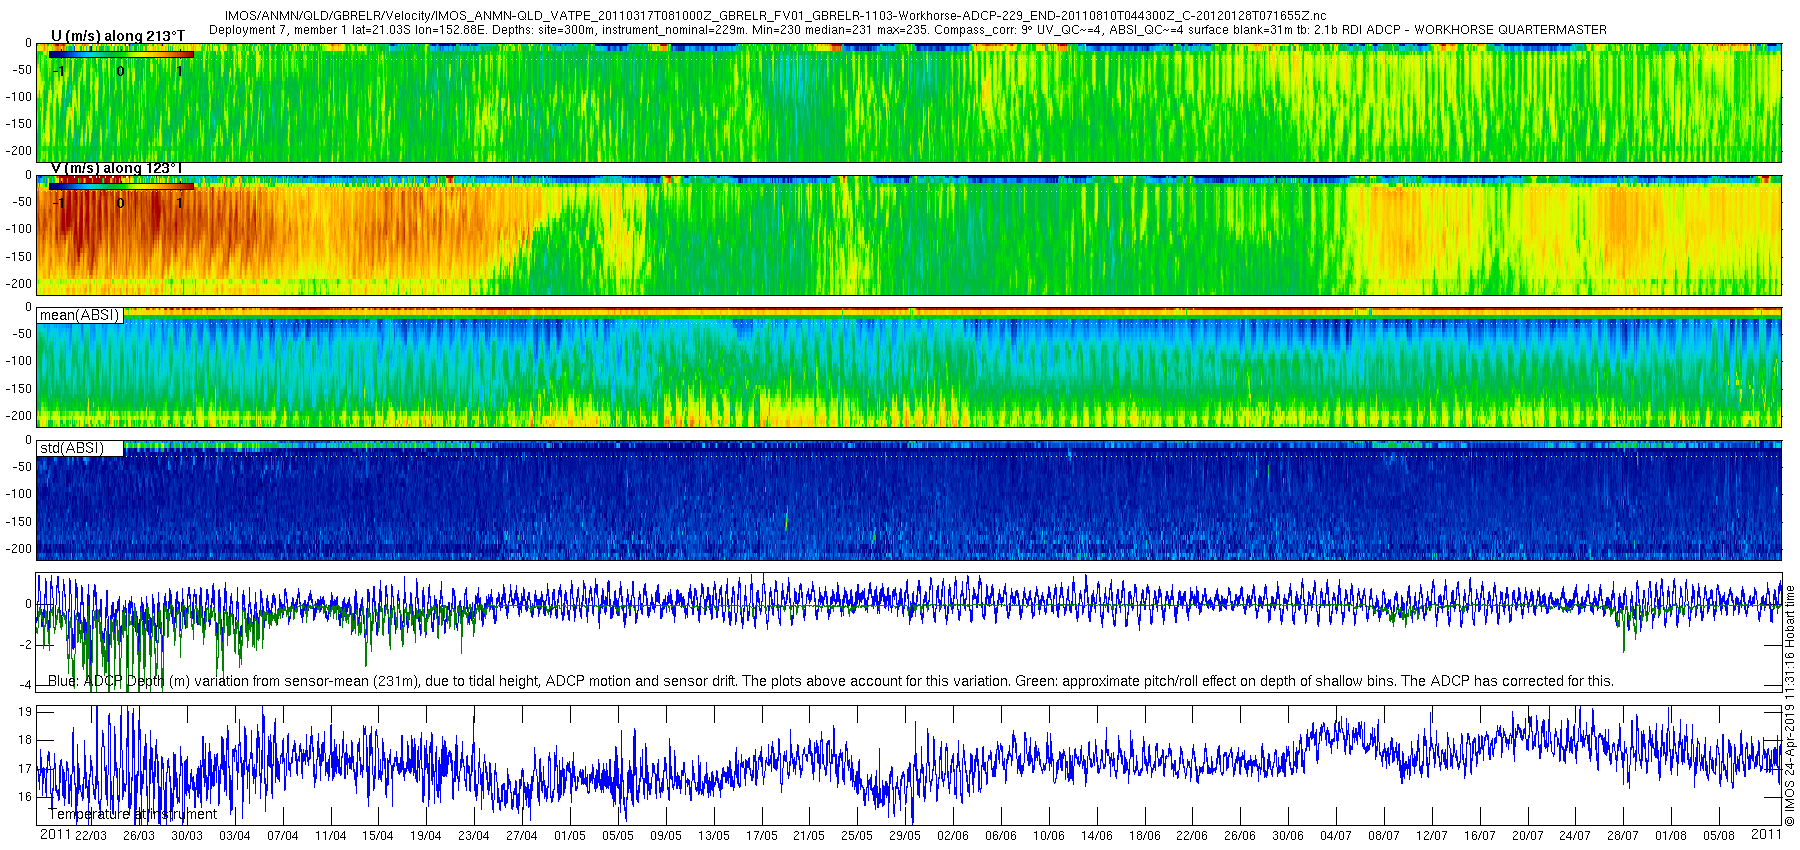This screenshot has width=1800, height=850.
Task: Click the '26/06' date tick
Action: tap(1240, 836)
